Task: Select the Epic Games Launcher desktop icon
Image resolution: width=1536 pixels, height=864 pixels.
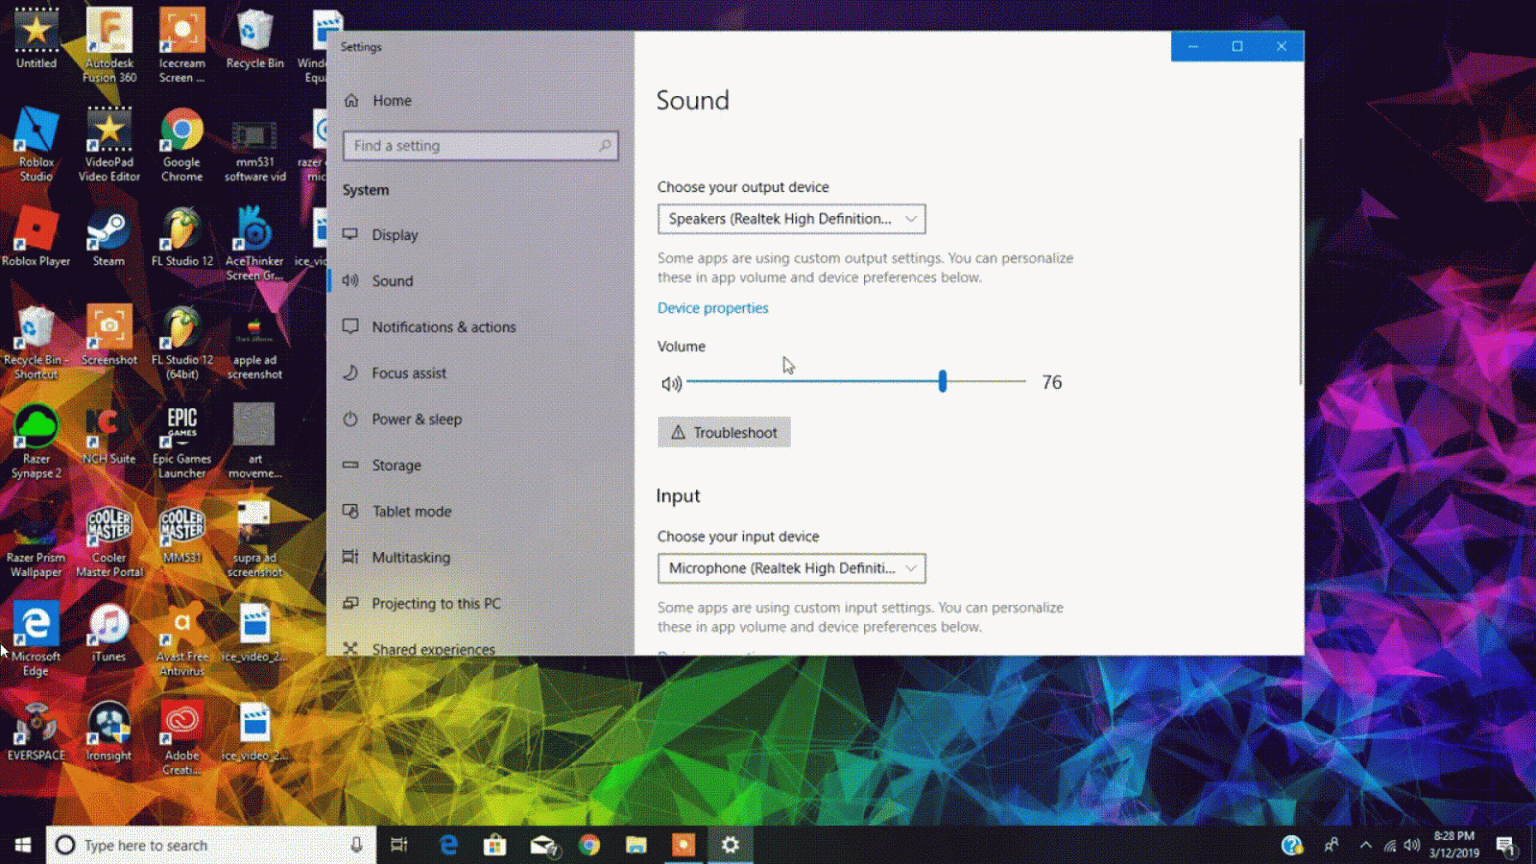Action: [182, 442]
